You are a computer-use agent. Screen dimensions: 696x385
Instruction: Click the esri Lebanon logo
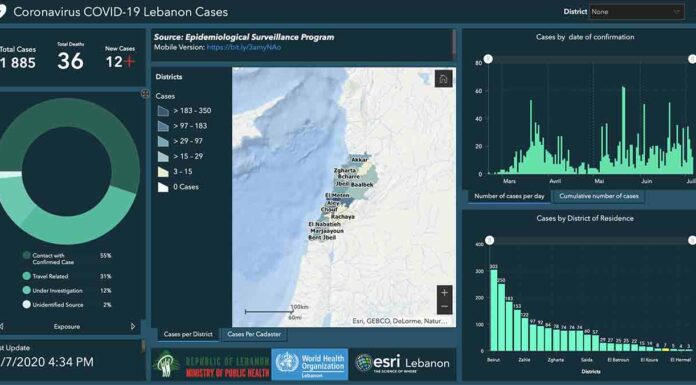[402, 363]
